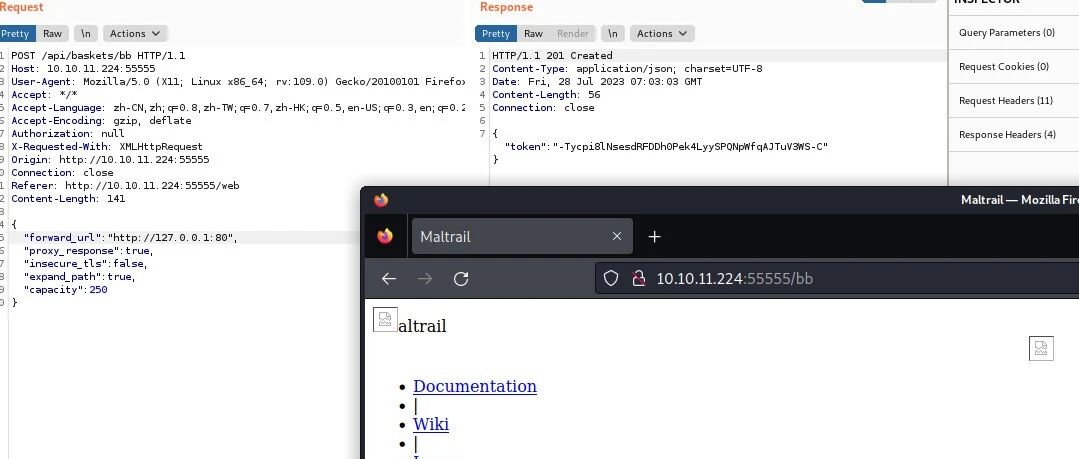Open Actions dropdown in Response panel
Viewport: 1079px width, 459px height.
(x=662, y=33)
